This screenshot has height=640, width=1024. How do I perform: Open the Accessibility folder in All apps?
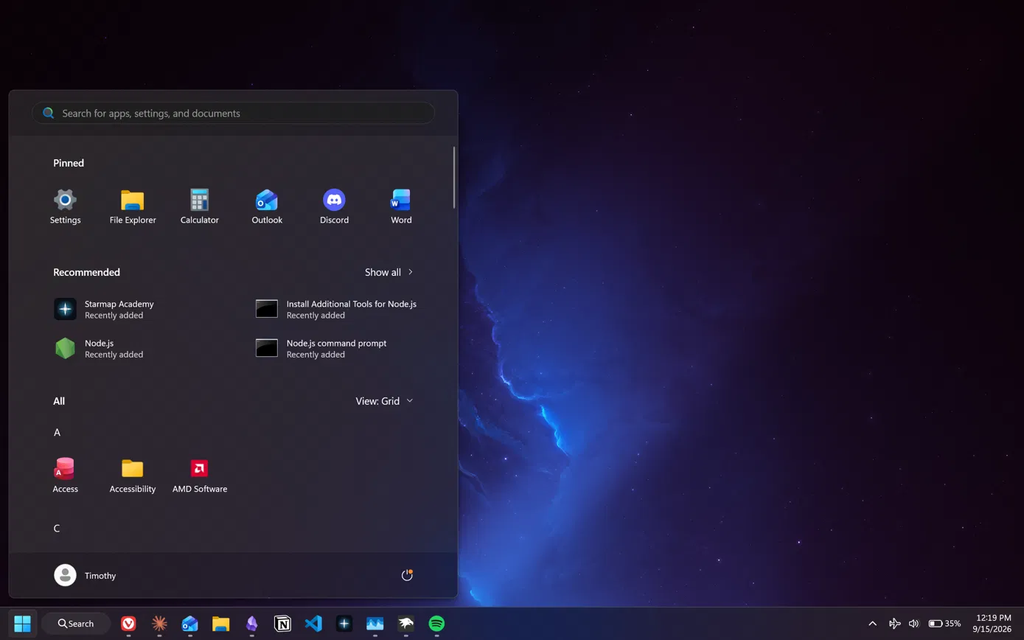pyautogui.click(x=133, y=475)
